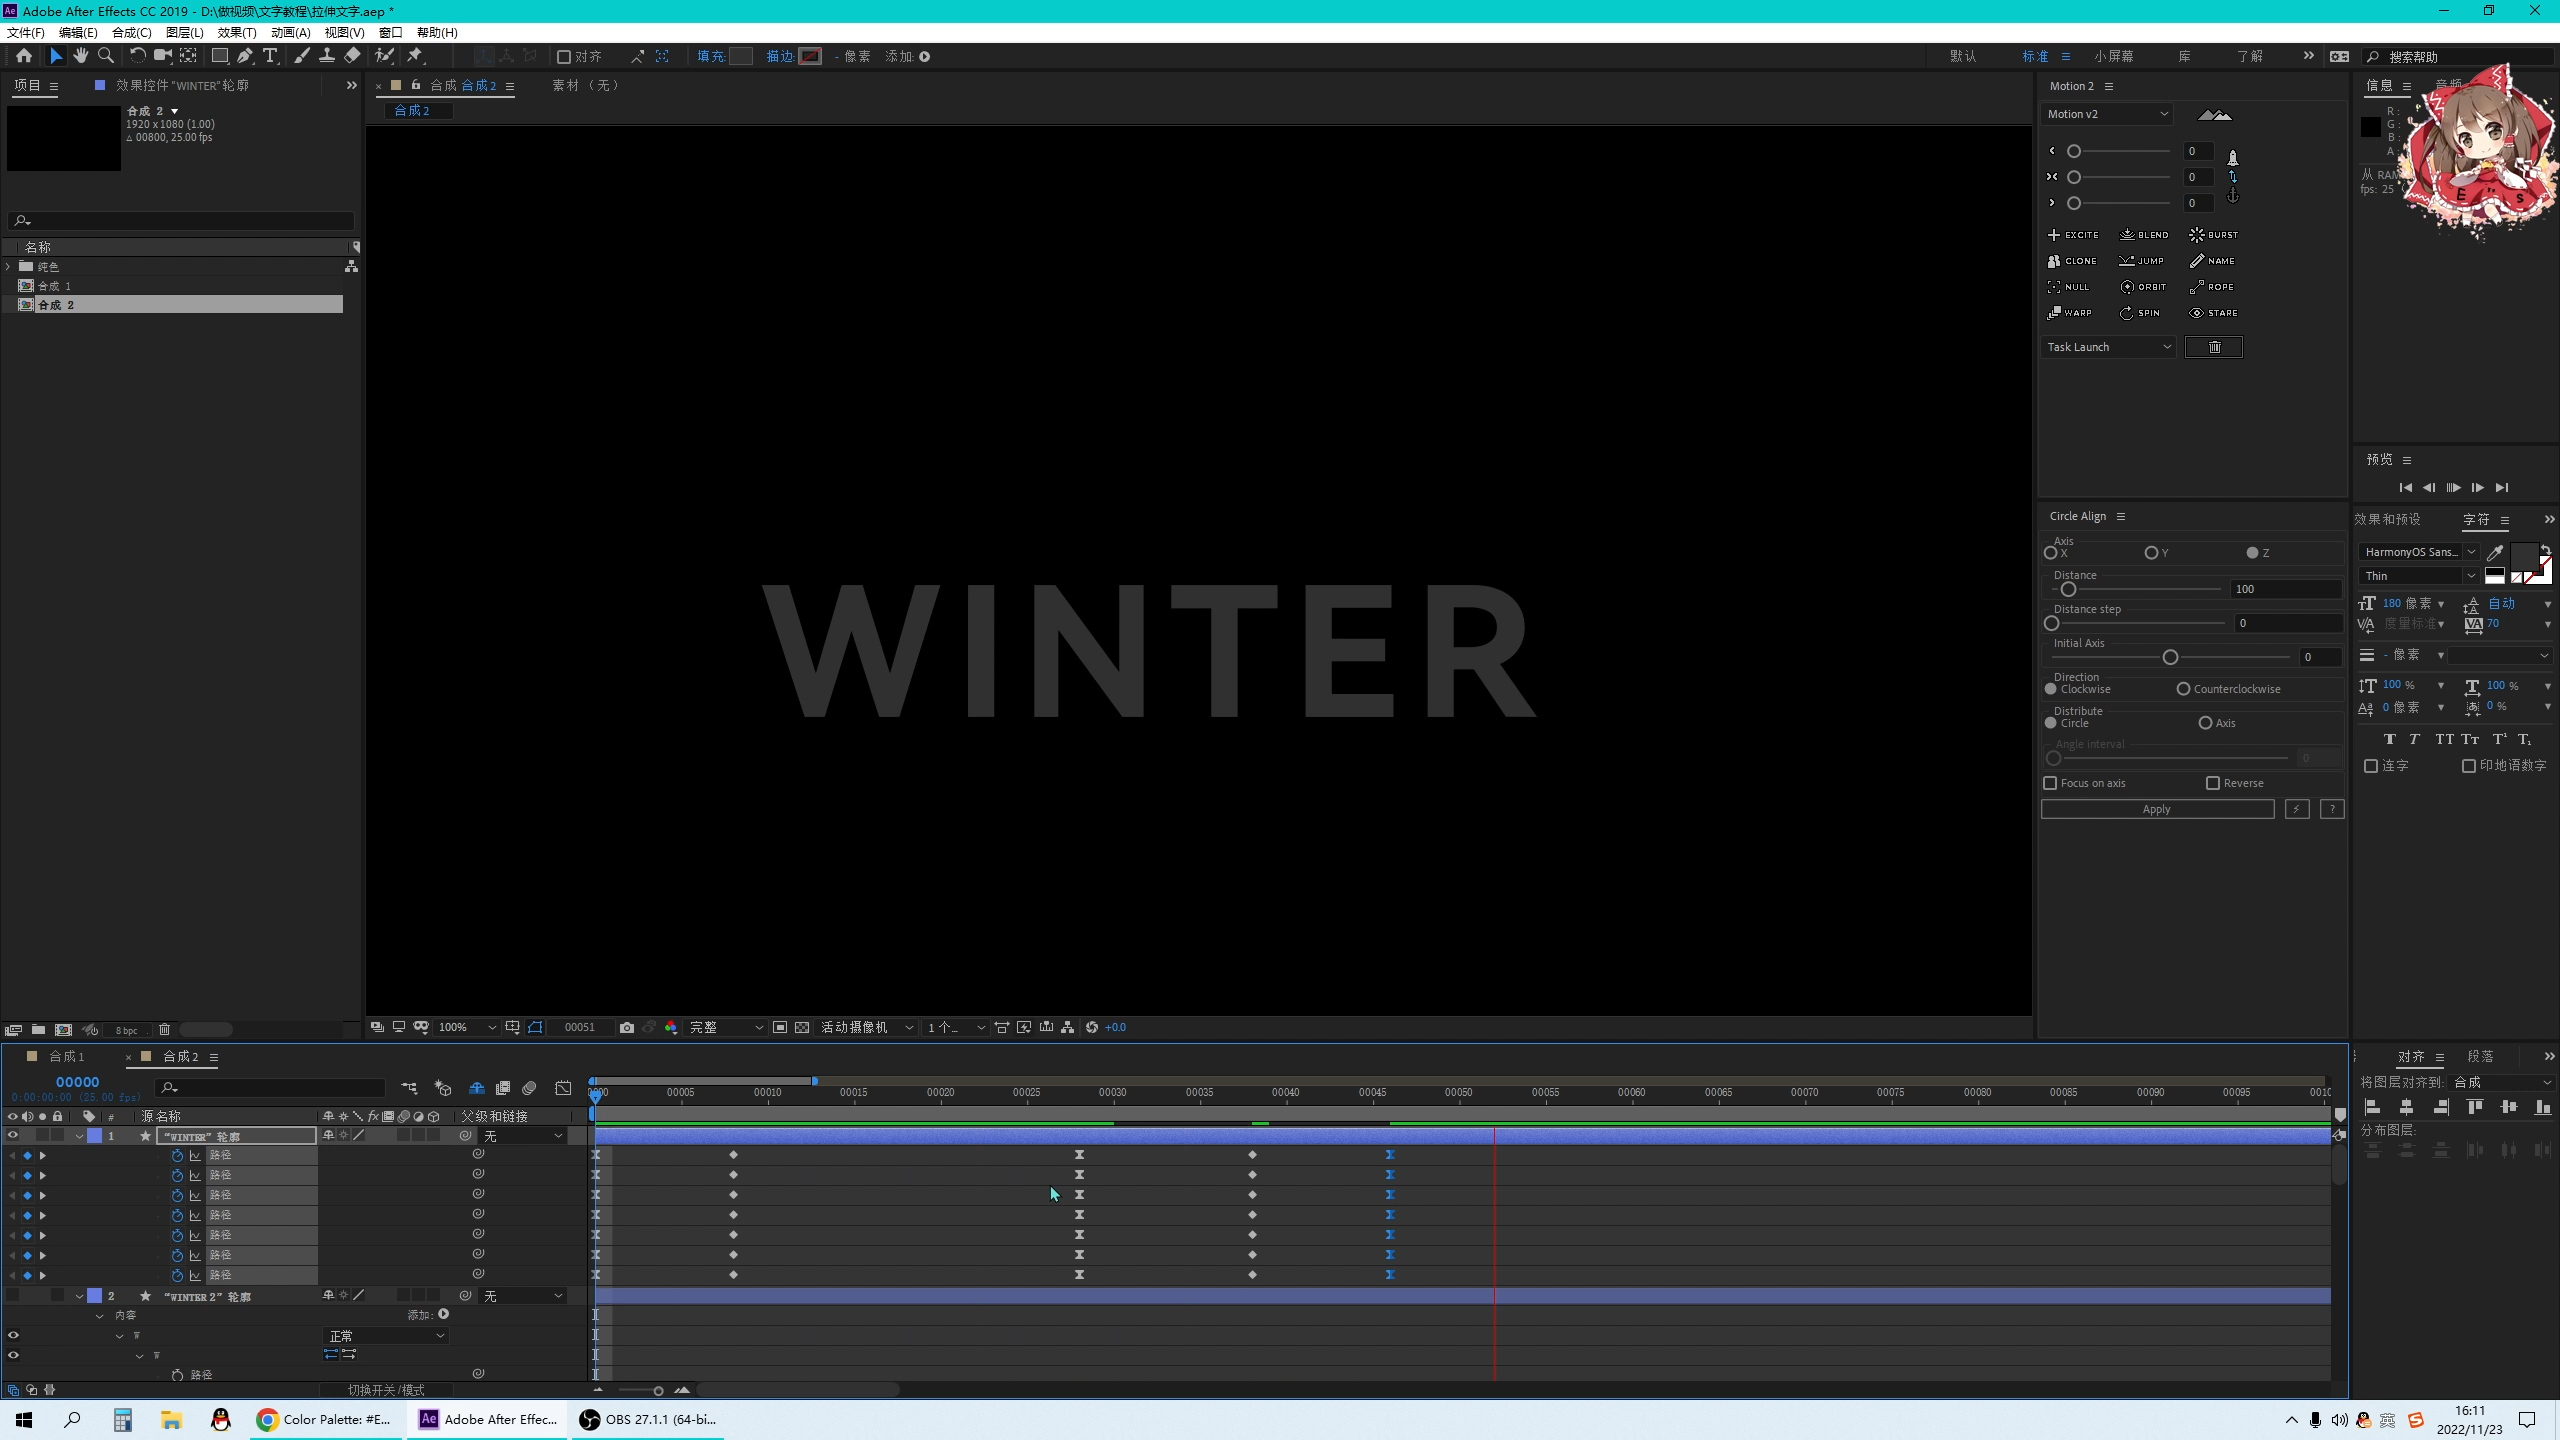Viewport: 2560px width, 1440px height.
Task: Select the Clone Stamp tool
Action: [x=326, y=56]
